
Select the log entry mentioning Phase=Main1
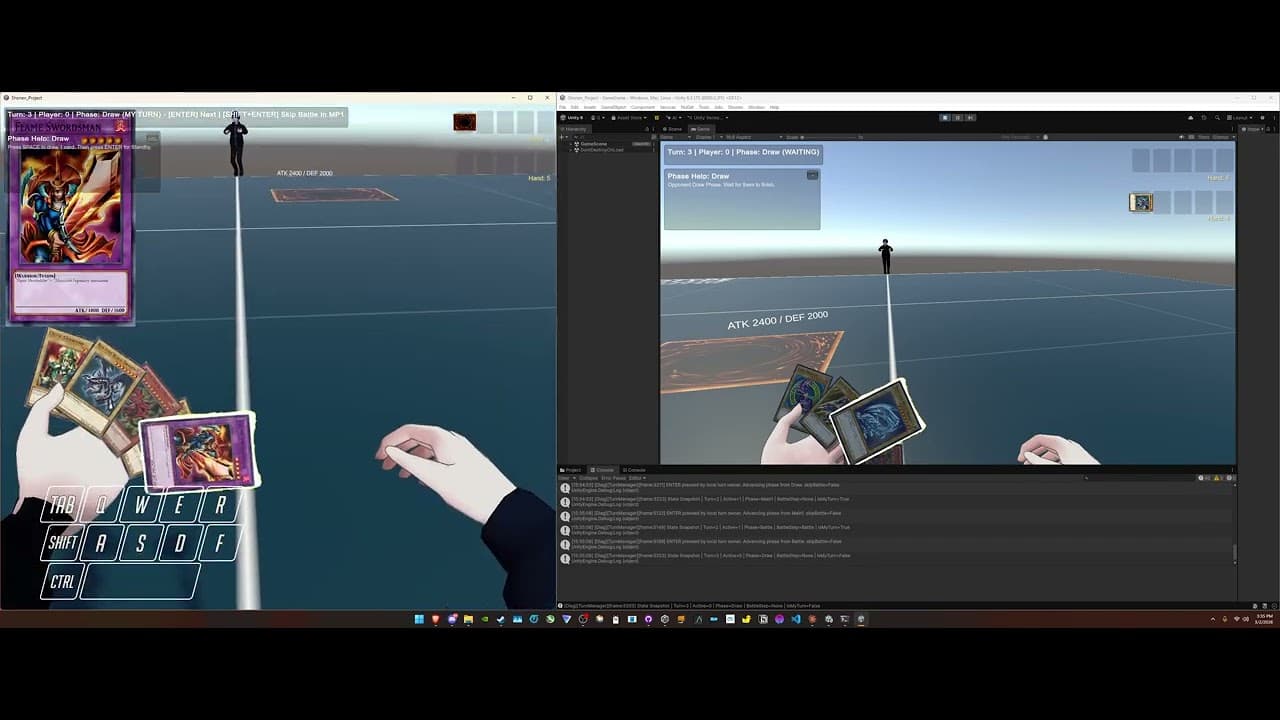898,502
